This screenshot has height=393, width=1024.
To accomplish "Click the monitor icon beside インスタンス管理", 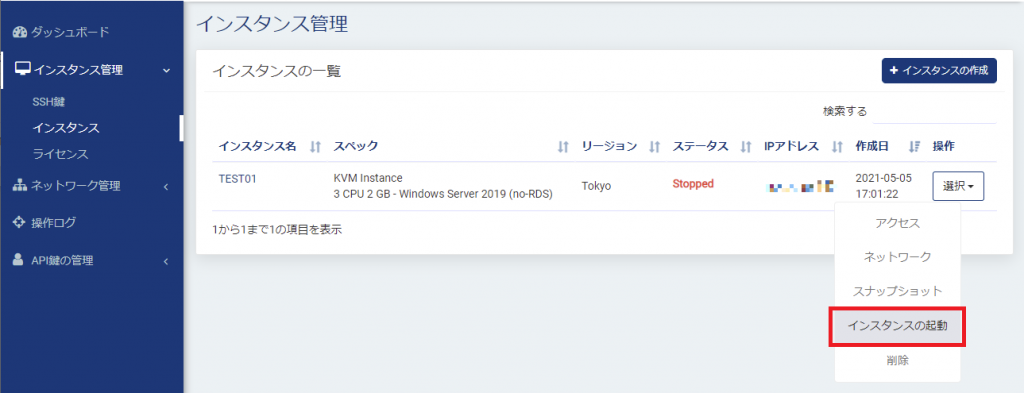I will (x=23, y=69).
